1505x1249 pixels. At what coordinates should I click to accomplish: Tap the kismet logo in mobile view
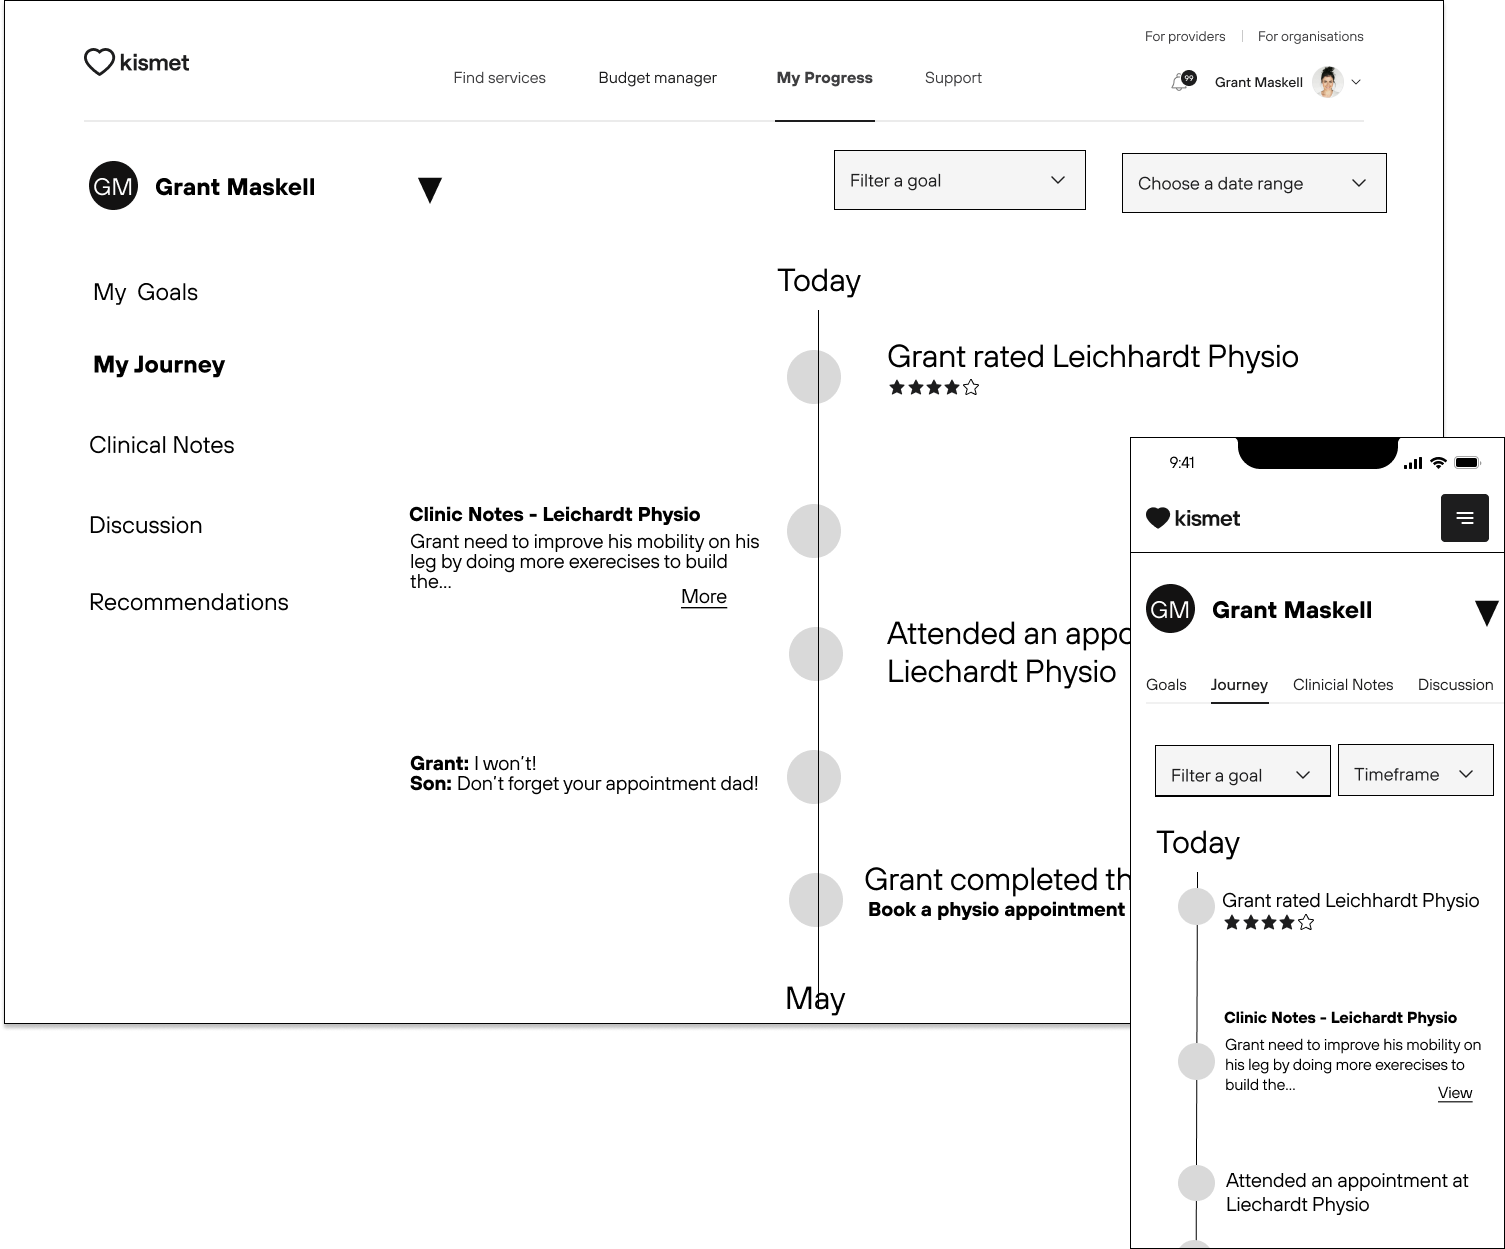tap(1192, 518)
